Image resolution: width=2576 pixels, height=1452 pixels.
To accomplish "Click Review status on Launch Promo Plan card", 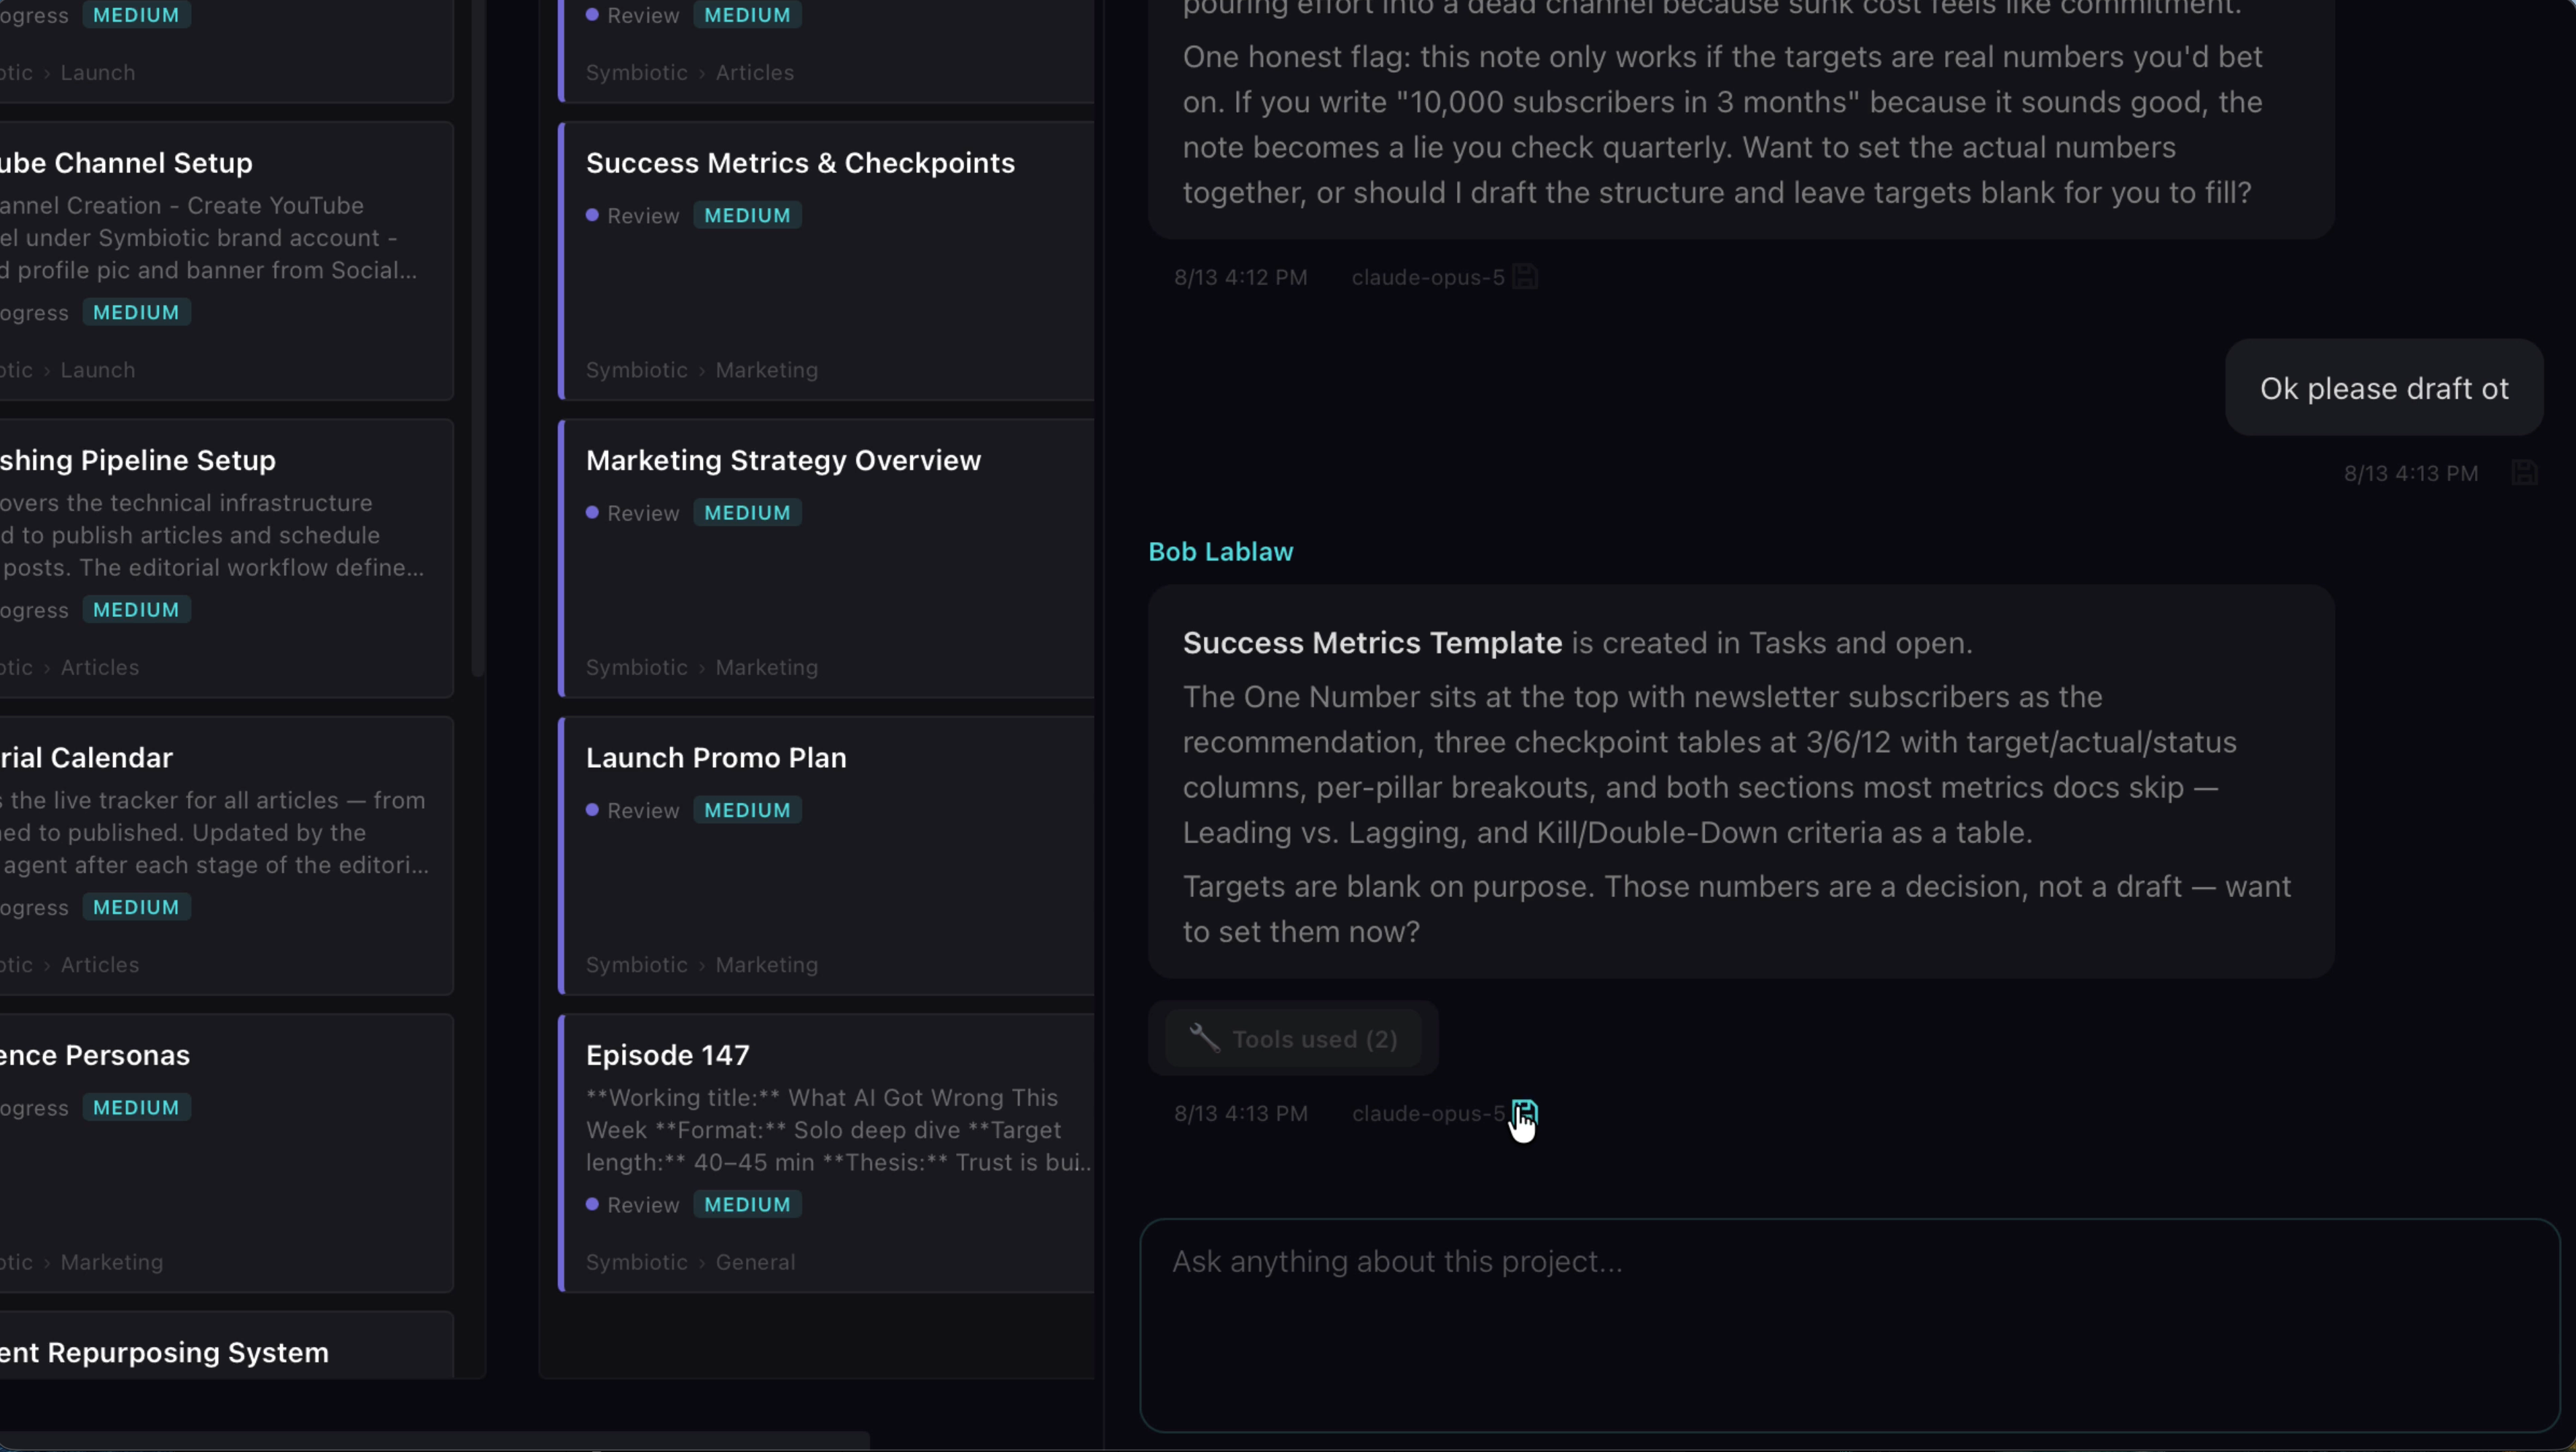I will click(633, 810).
